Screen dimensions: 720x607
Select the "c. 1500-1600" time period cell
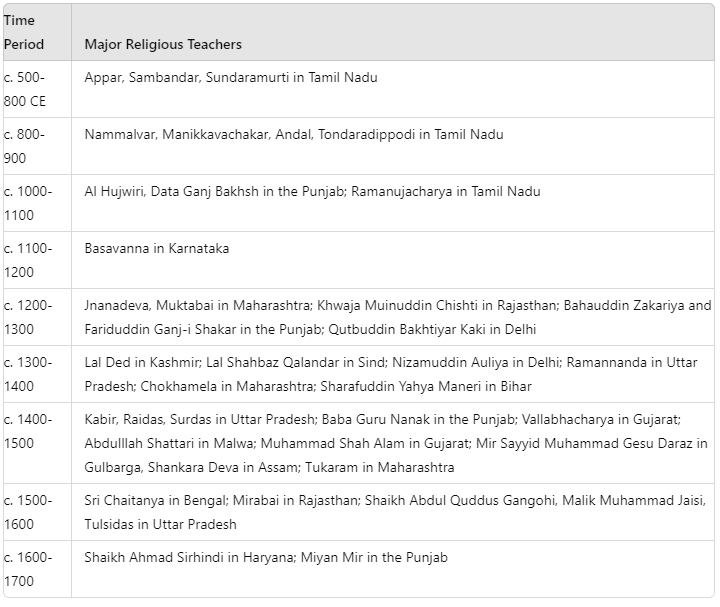(x=28, y=512)
